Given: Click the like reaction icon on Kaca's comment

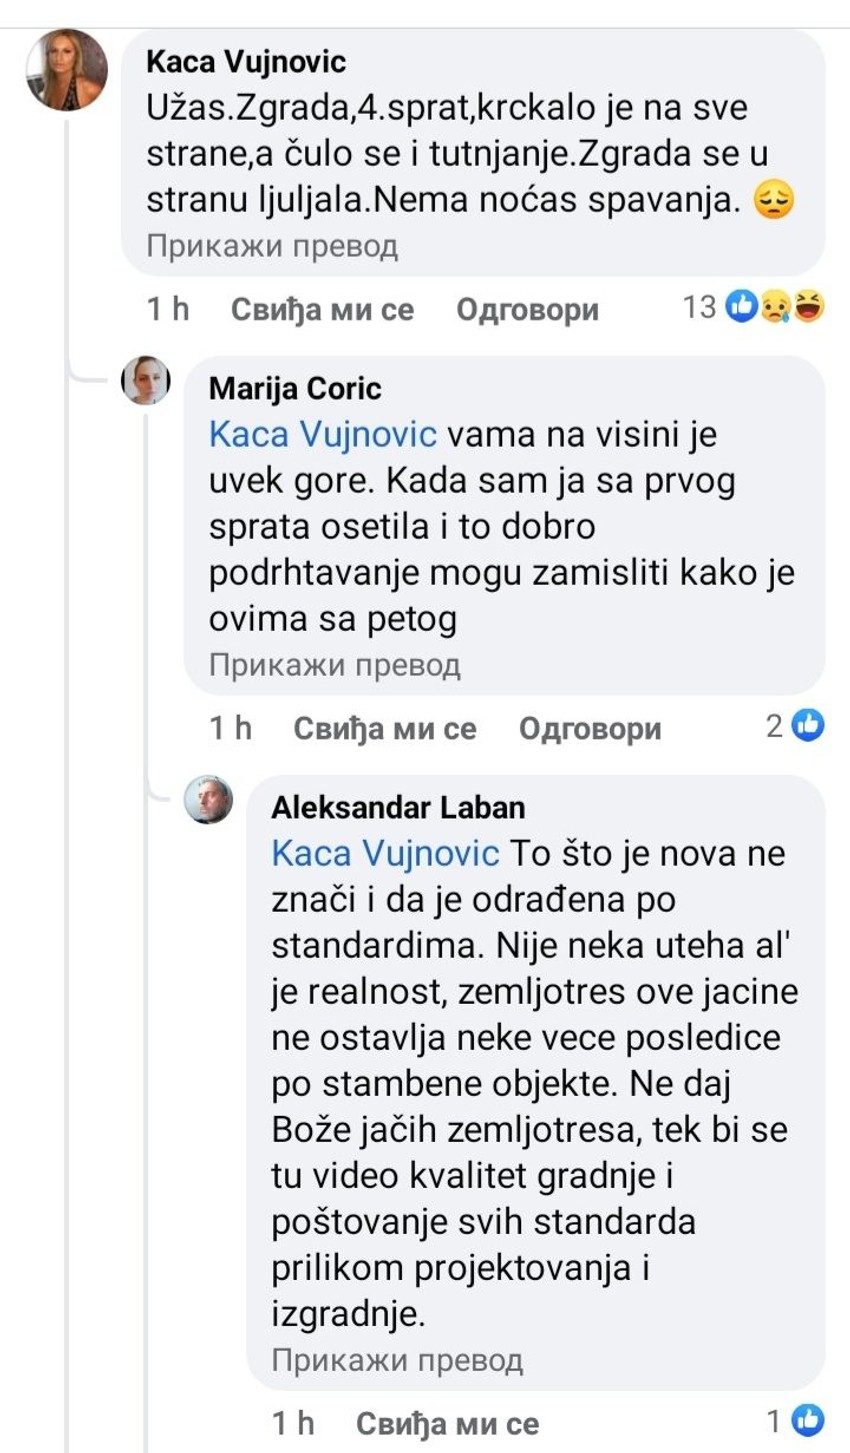Looking at the screenshot, I should click(x=742, y=307).
